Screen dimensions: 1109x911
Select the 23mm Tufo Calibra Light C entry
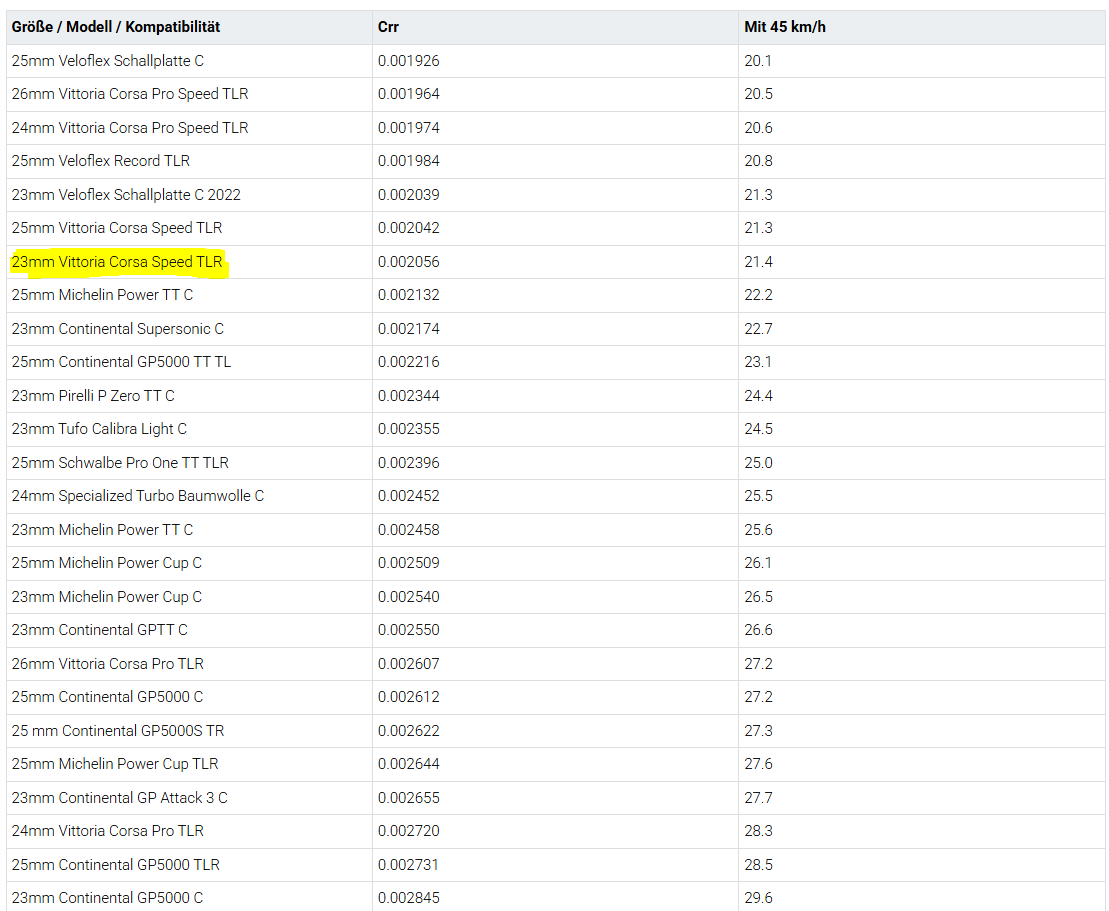[x=99, y=429]
